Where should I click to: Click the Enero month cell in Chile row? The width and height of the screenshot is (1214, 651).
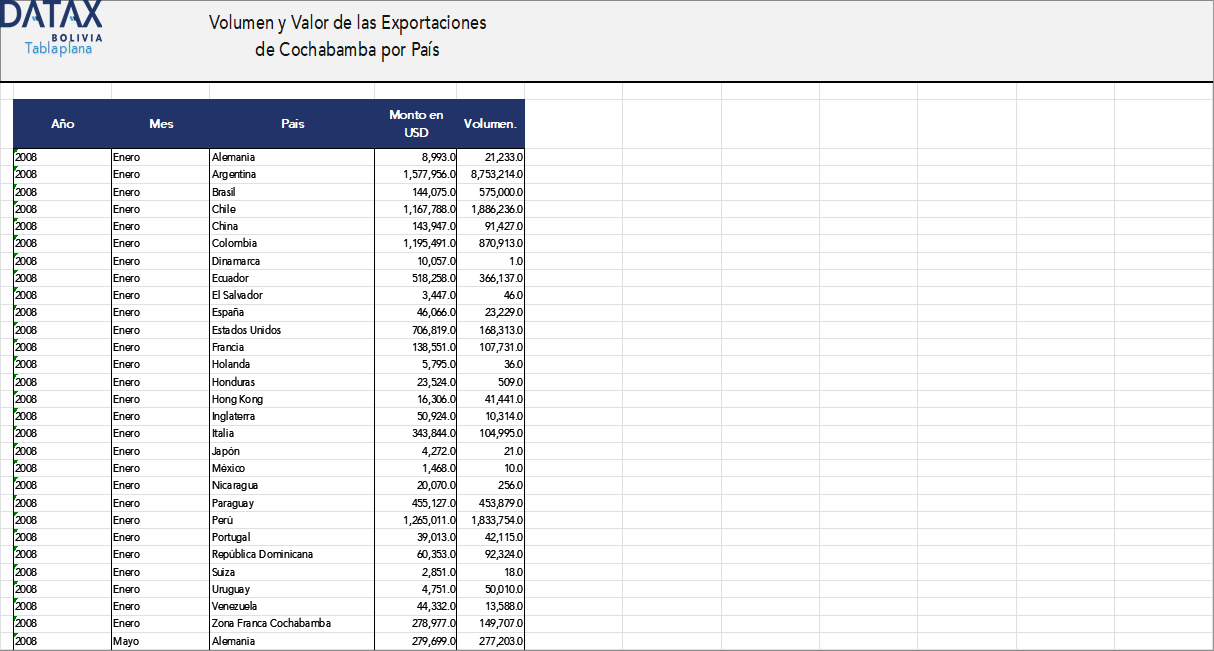161,209
